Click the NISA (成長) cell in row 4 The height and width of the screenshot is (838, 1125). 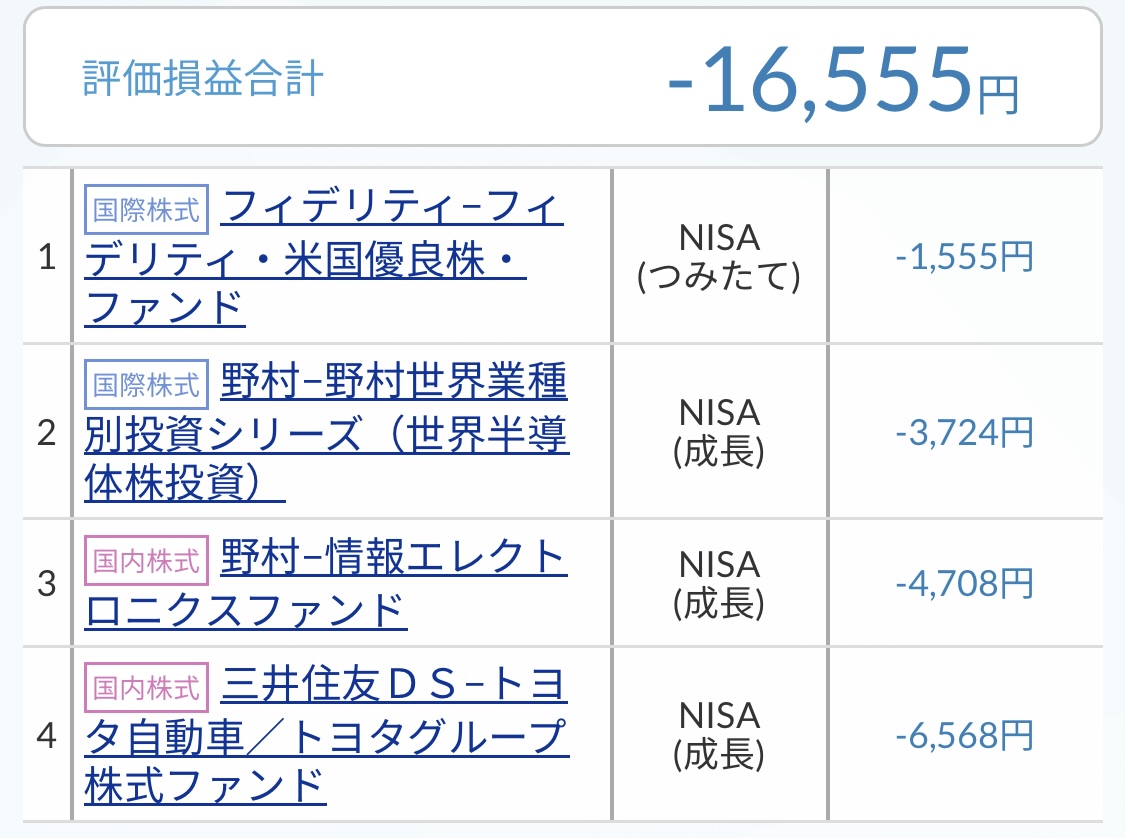pyautogui.click(x=720, y=735)
